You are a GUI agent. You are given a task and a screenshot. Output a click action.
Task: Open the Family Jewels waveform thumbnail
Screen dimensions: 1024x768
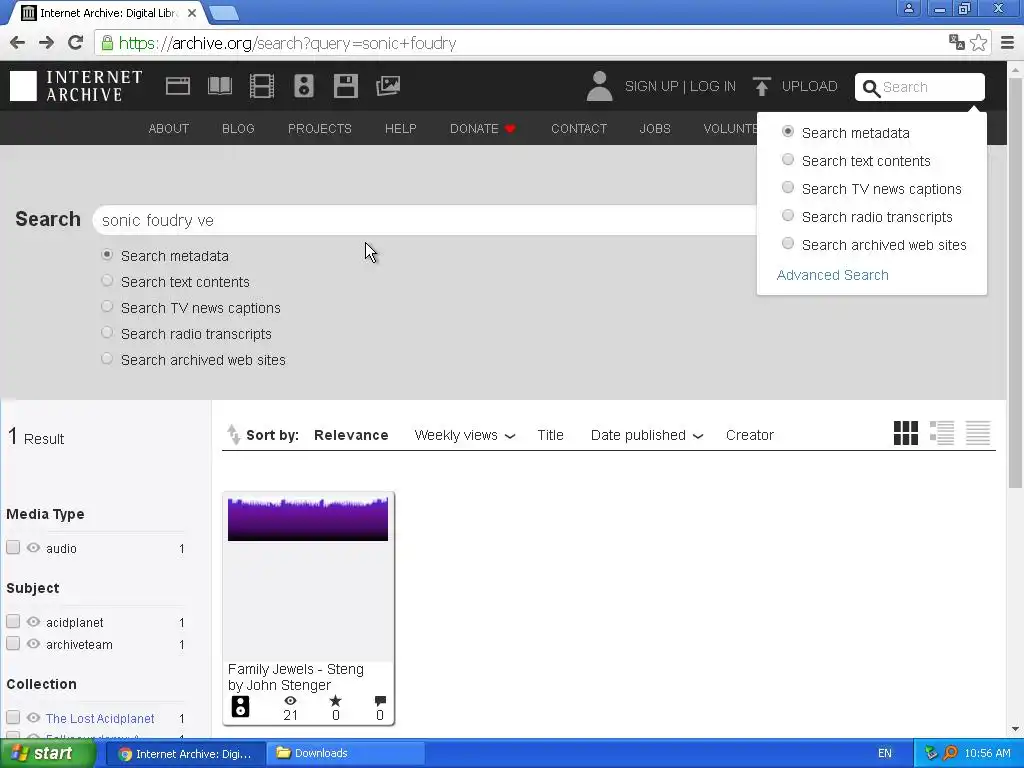(308, 519)
